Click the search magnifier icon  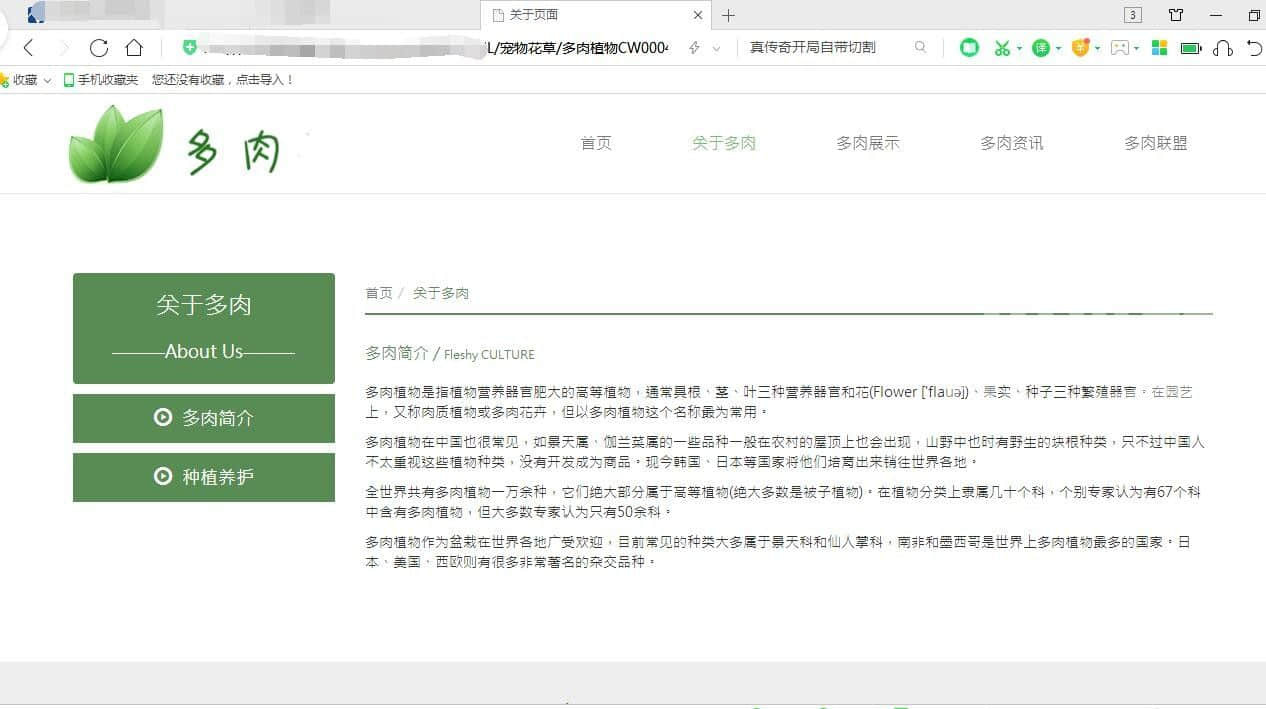click(x=920, y=47)
